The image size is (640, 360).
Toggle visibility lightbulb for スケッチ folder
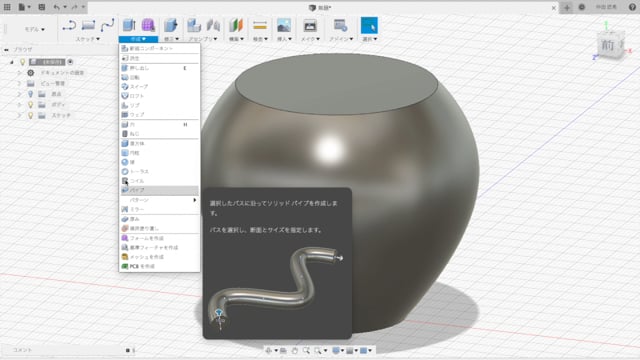click(30, 116)
